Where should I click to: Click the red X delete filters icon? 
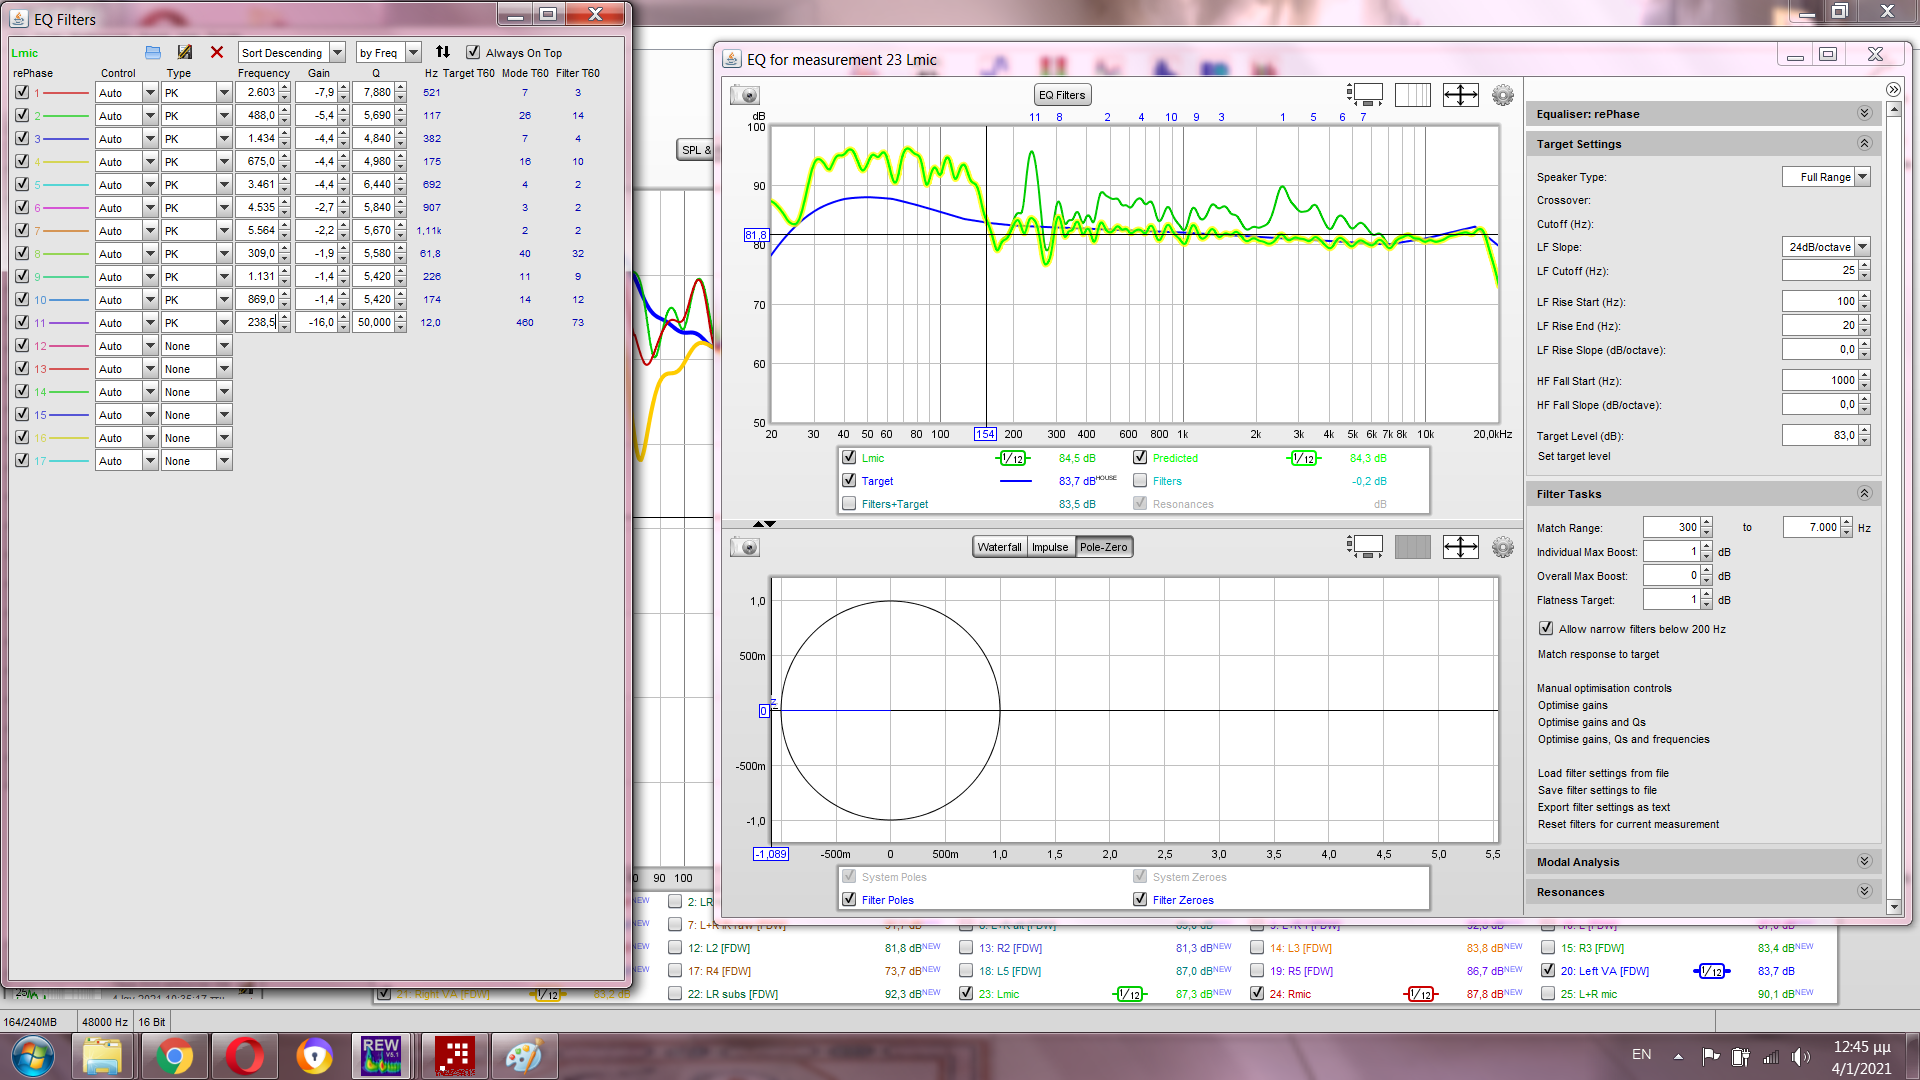coord(217,52)
